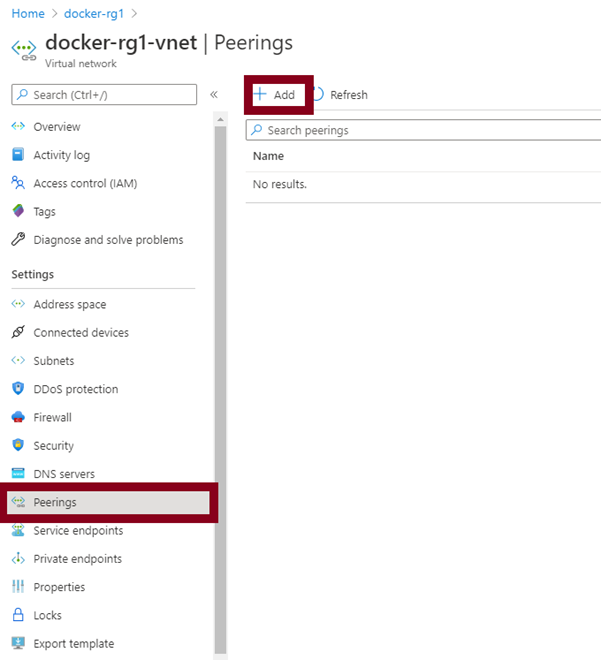Click the Subnets icon
The width and height of the screenshot is (601, 660).
coord(18,360)
